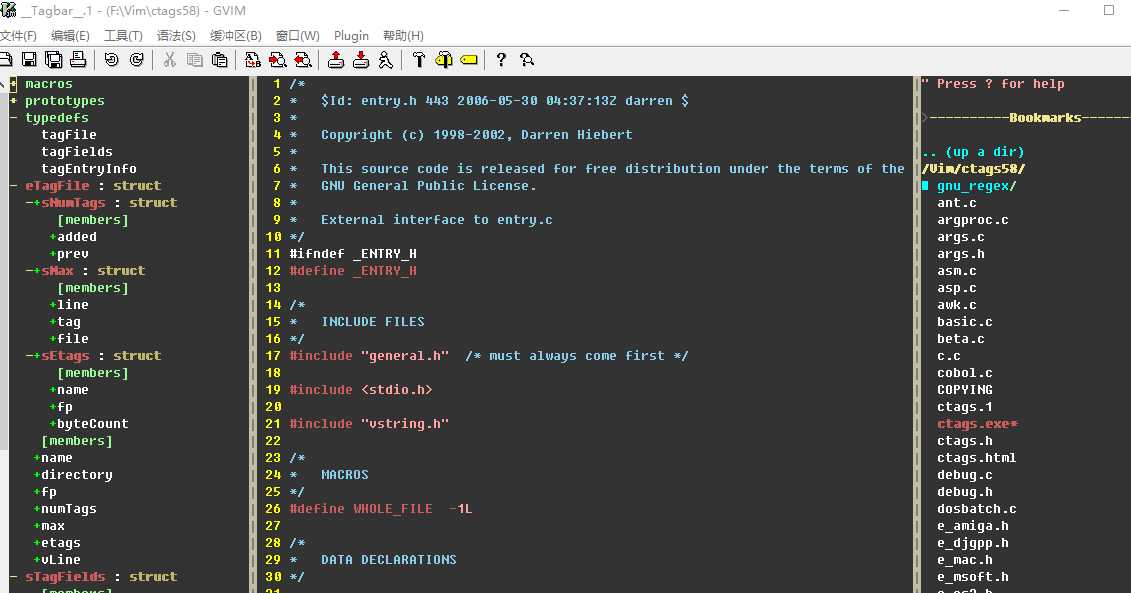Build tags with hammer-and-tag icon
The width and height of the screenshot is (1131, 593).
[x=444, y=60]
